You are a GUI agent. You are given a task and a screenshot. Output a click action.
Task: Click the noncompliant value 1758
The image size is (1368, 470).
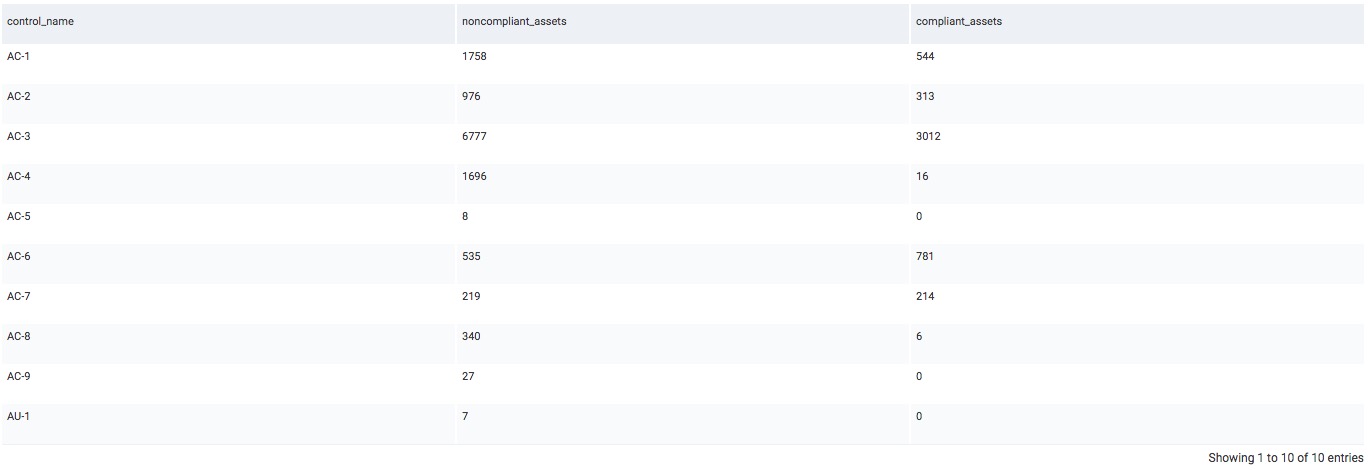473,56
